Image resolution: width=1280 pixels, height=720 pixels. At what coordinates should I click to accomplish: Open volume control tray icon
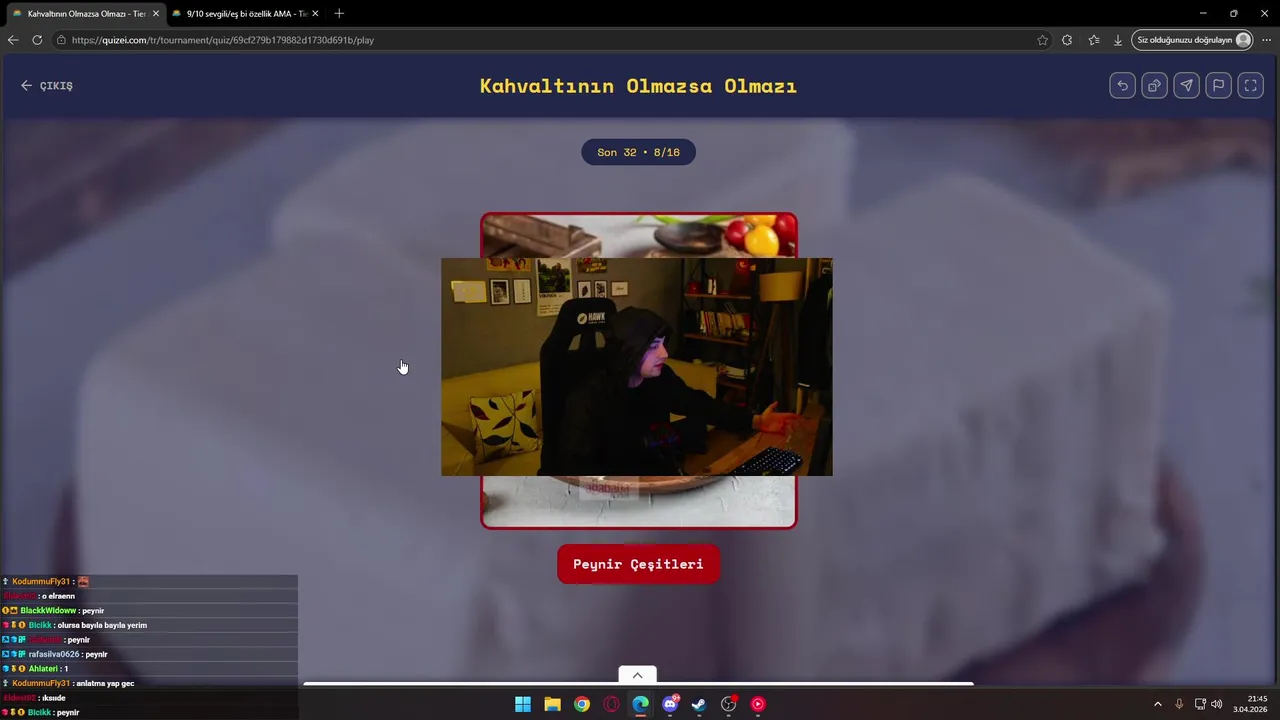(1217, 704)
